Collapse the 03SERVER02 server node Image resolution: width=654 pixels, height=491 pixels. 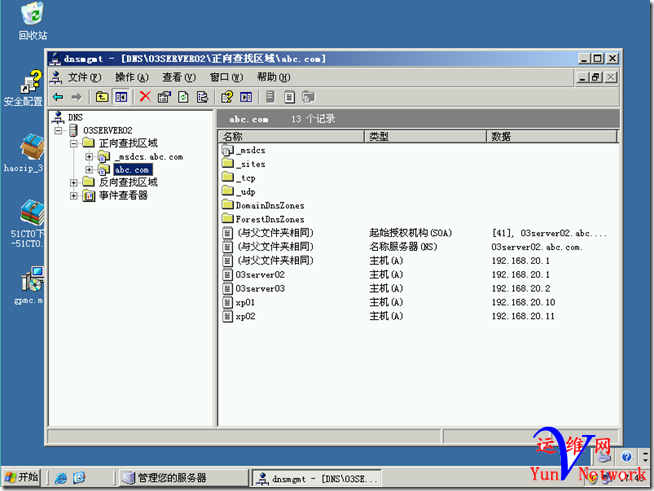[x=58, y=131]
